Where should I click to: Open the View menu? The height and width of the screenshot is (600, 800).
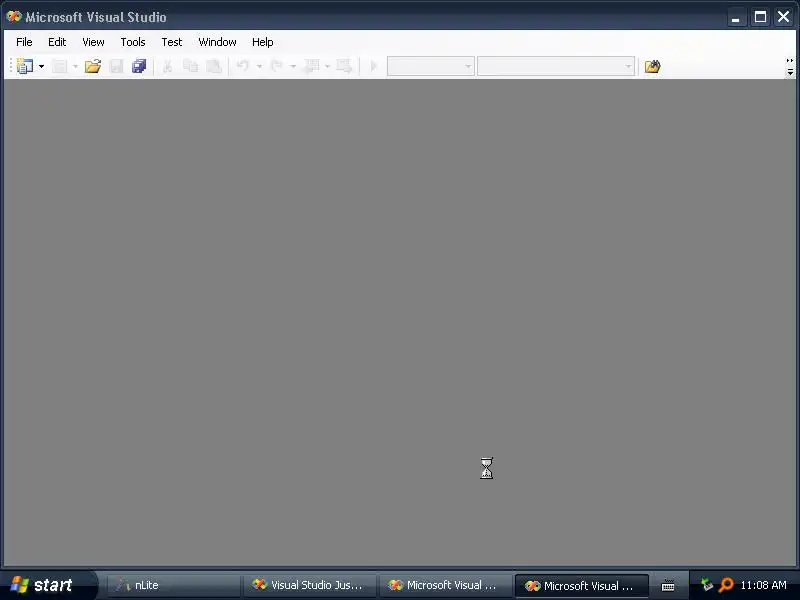coord(93,42)
